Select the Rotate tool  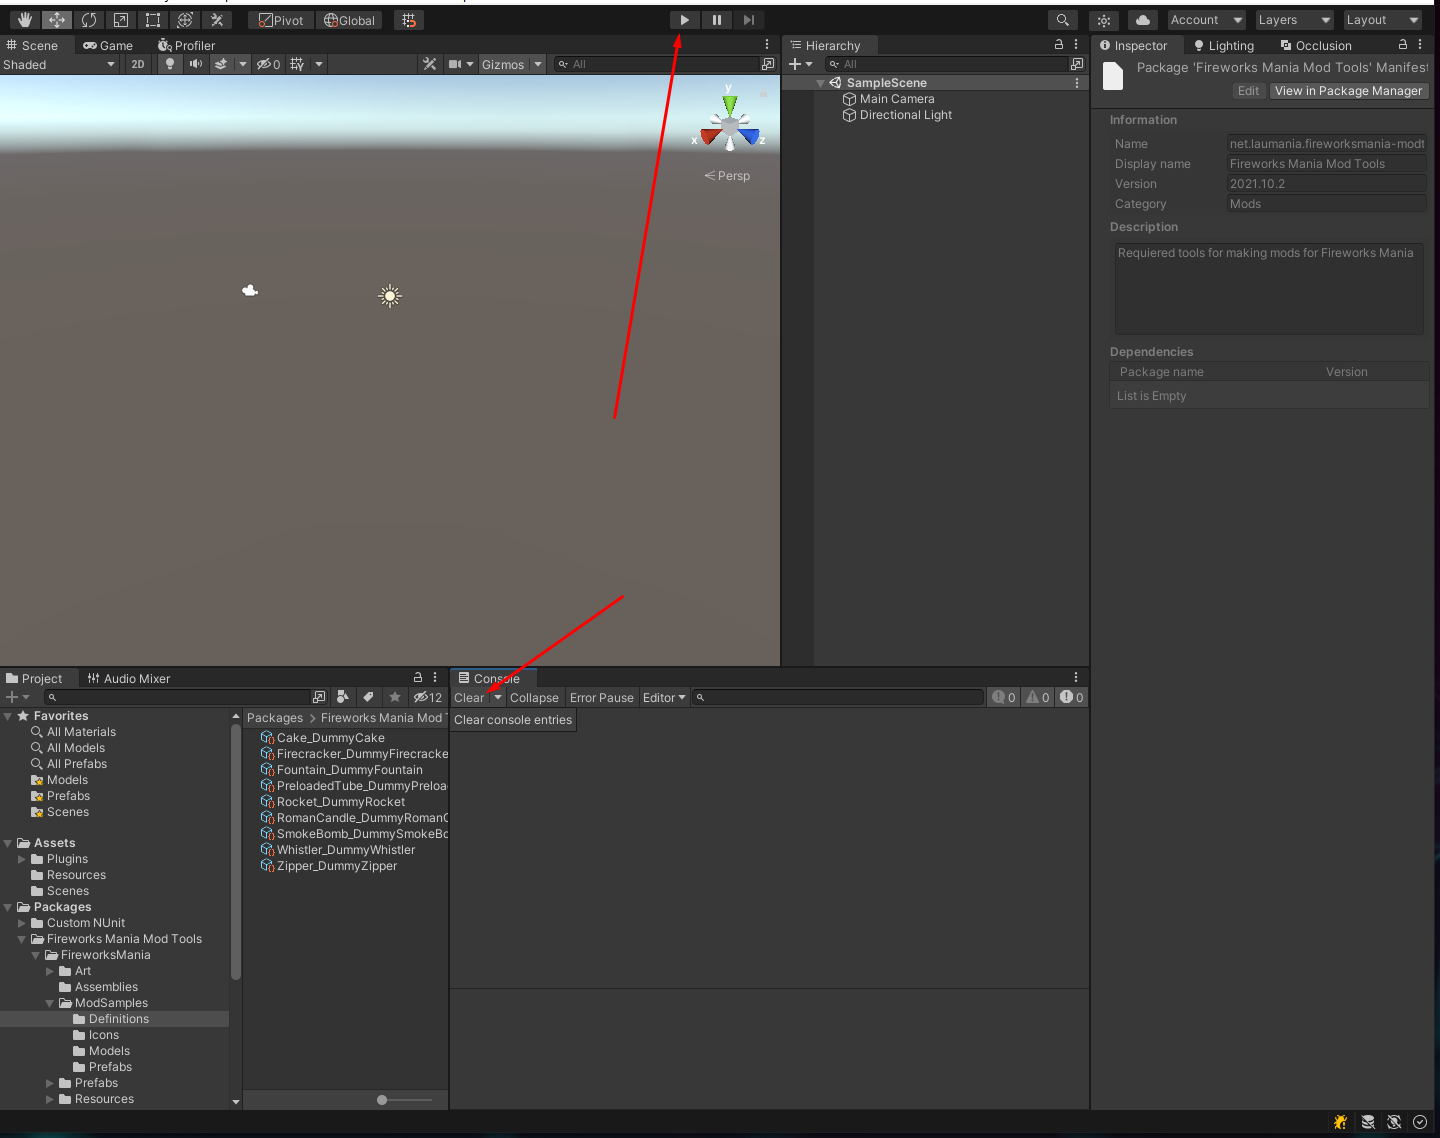point(89,19)
